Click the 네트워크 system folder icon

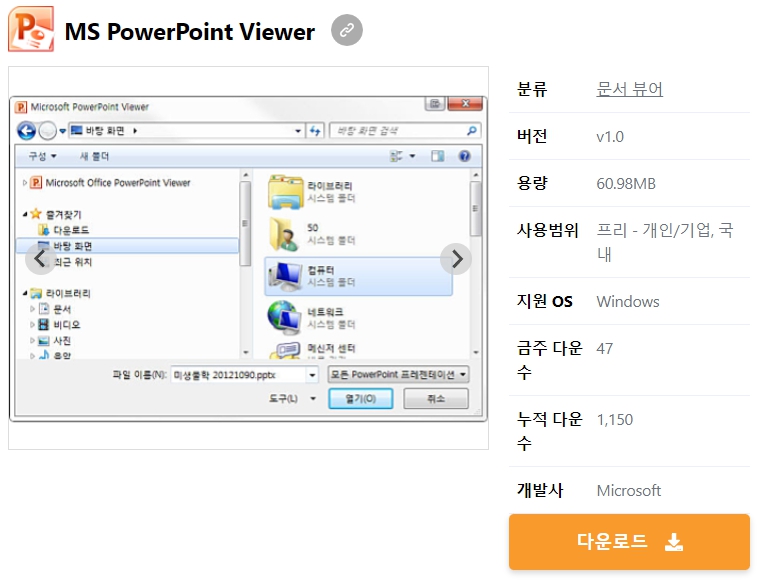284,318
